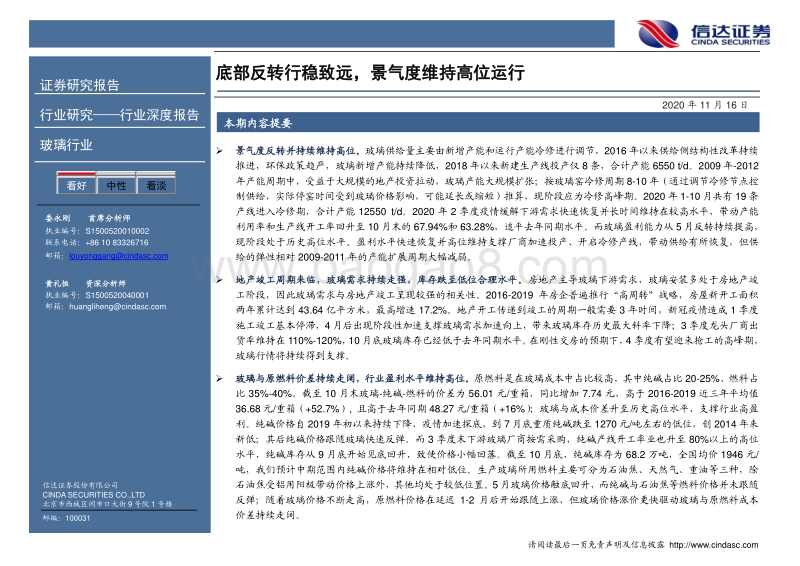Click the date 2020年11月16日

705,105
